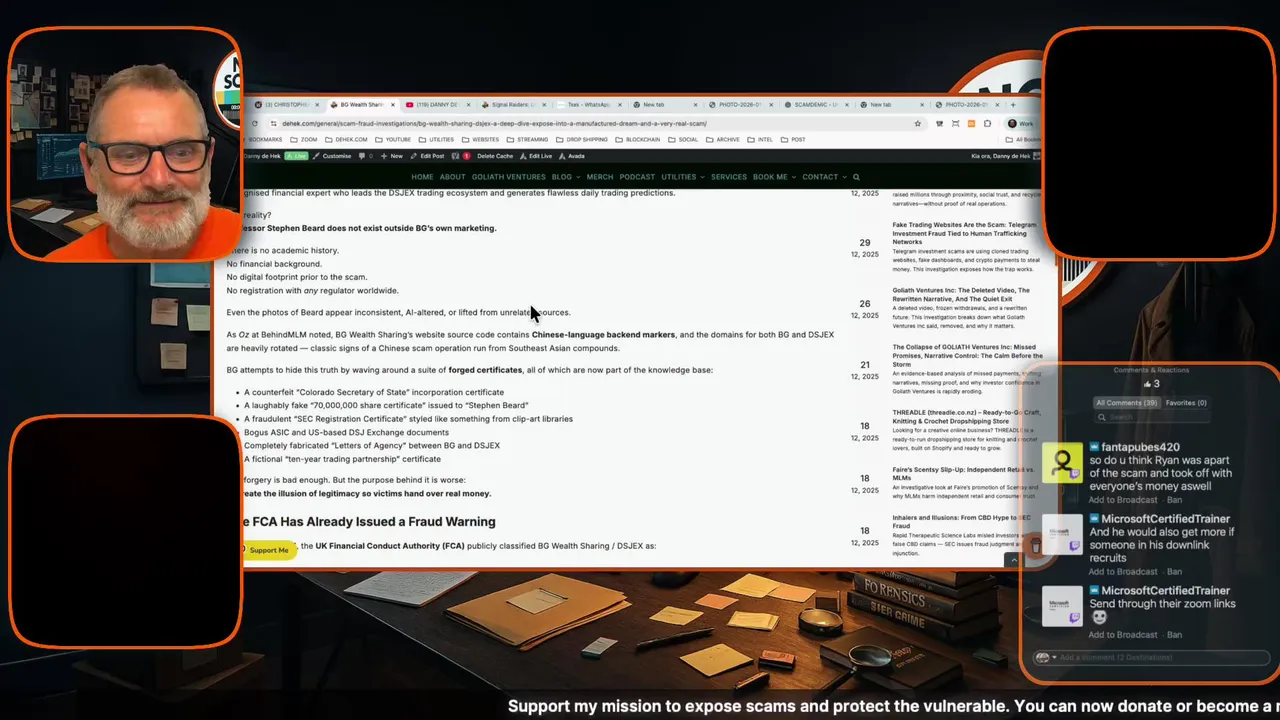Open the DEHEK.COM bookmarks folder
The width and height of the screenshot is (1280, 720).
coord(346,140)
